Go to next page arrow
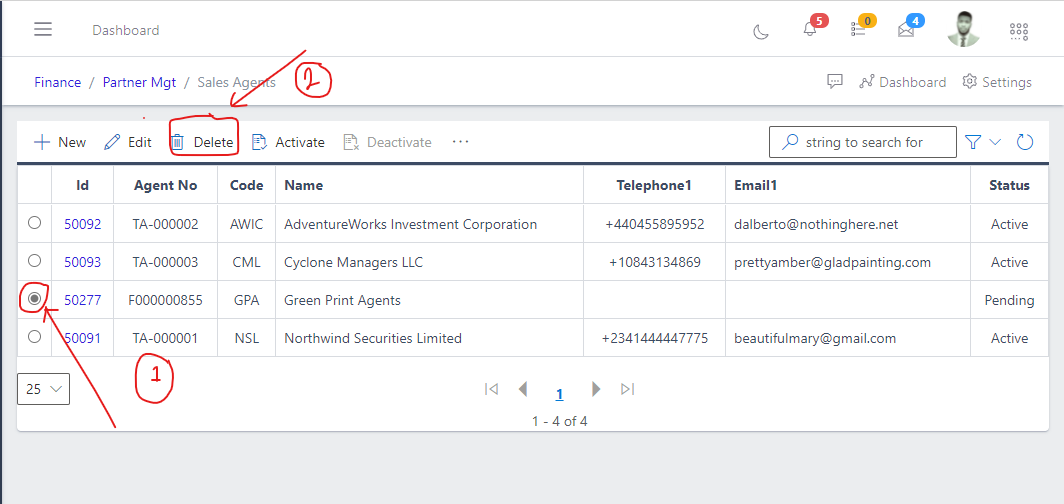 [x=596, y=389]
